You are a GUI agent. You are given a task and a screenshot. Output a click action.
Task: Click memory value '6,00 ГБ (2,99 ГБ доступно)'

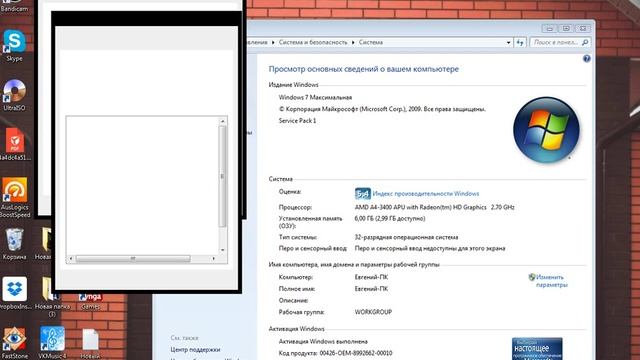tap(390, 219)
